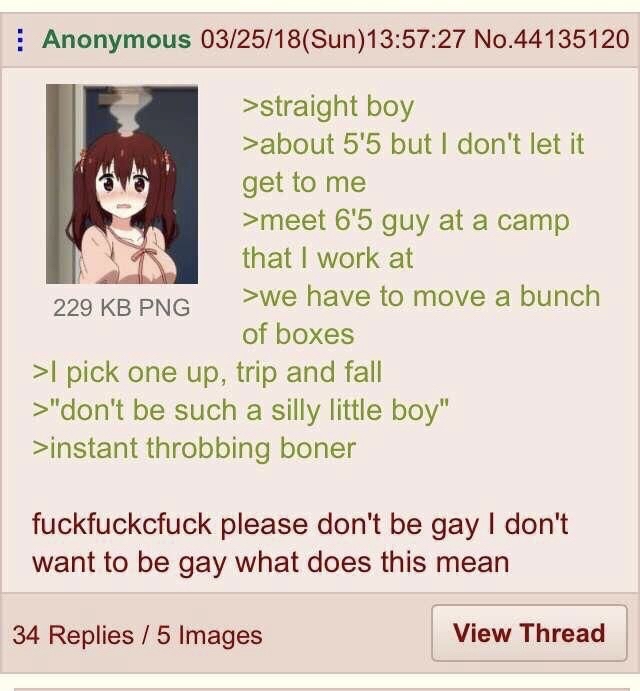Expand the anime girl image thumbnail
This screenshot has height=691, width=640.
click(x=122, y=184)
